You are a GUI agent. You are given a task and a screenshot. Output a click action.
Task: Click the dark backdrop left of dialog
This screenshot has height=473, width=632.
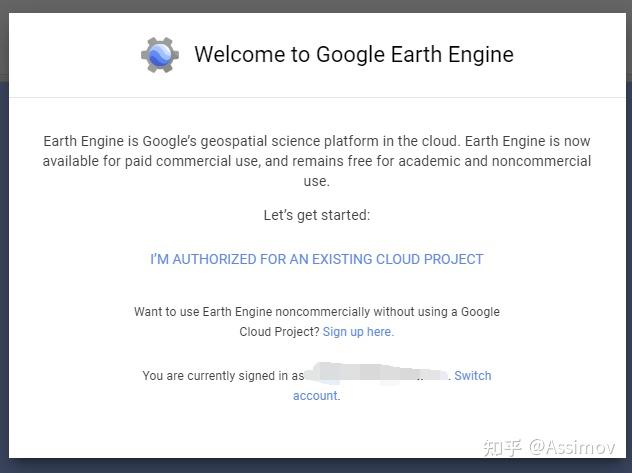point(3,250)
